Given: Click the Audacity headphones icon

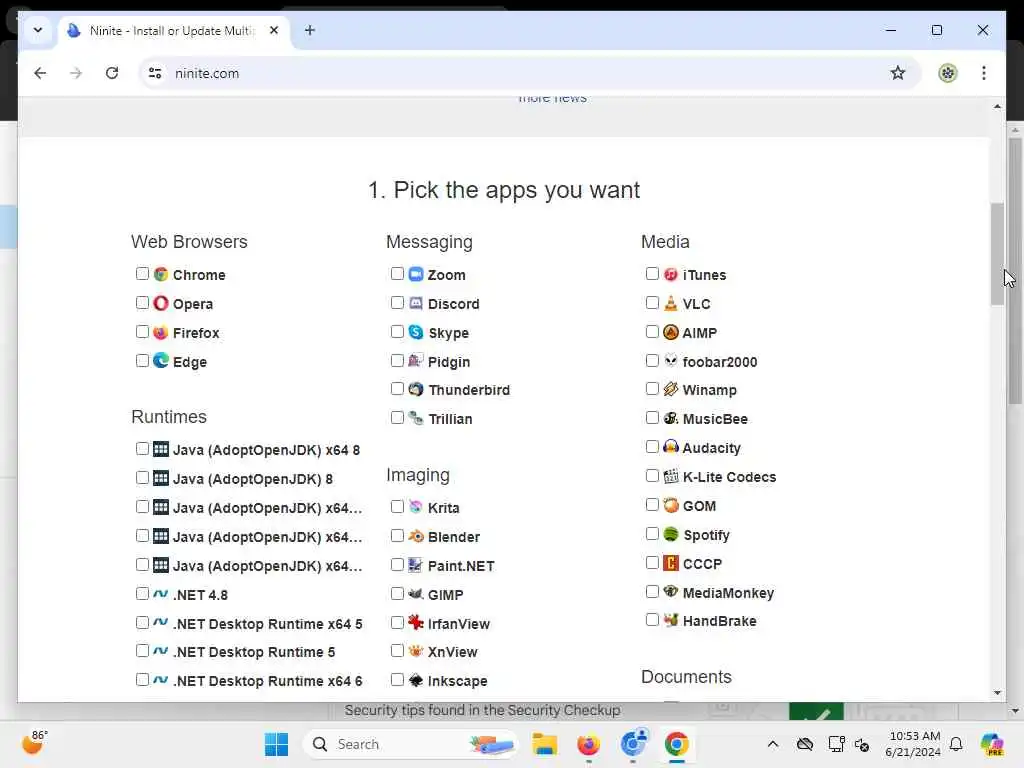Looking at the screenshot, I should (x=671, y=447).
